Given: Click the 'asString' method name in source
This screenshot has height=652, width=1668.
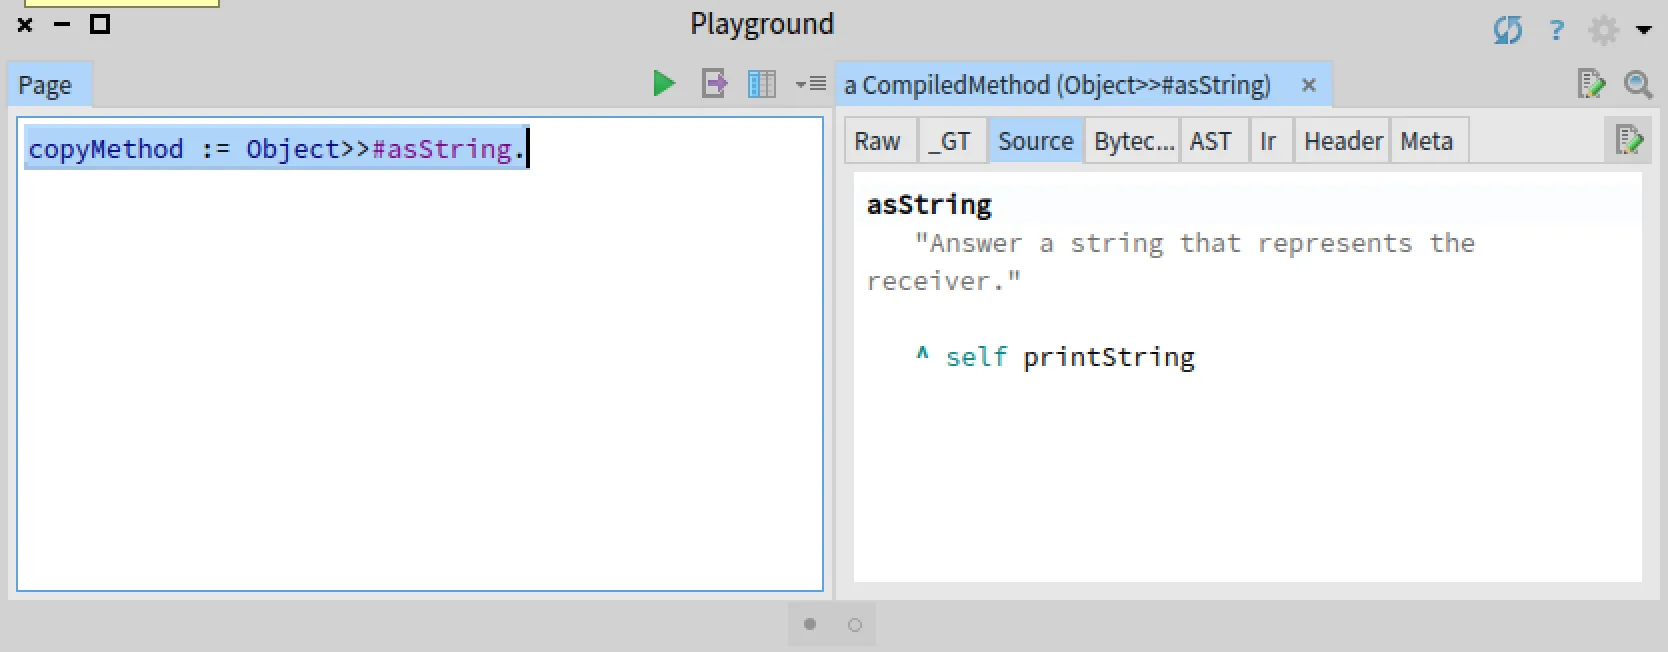Looking at the screenshot, I should [x=929, y=205].
